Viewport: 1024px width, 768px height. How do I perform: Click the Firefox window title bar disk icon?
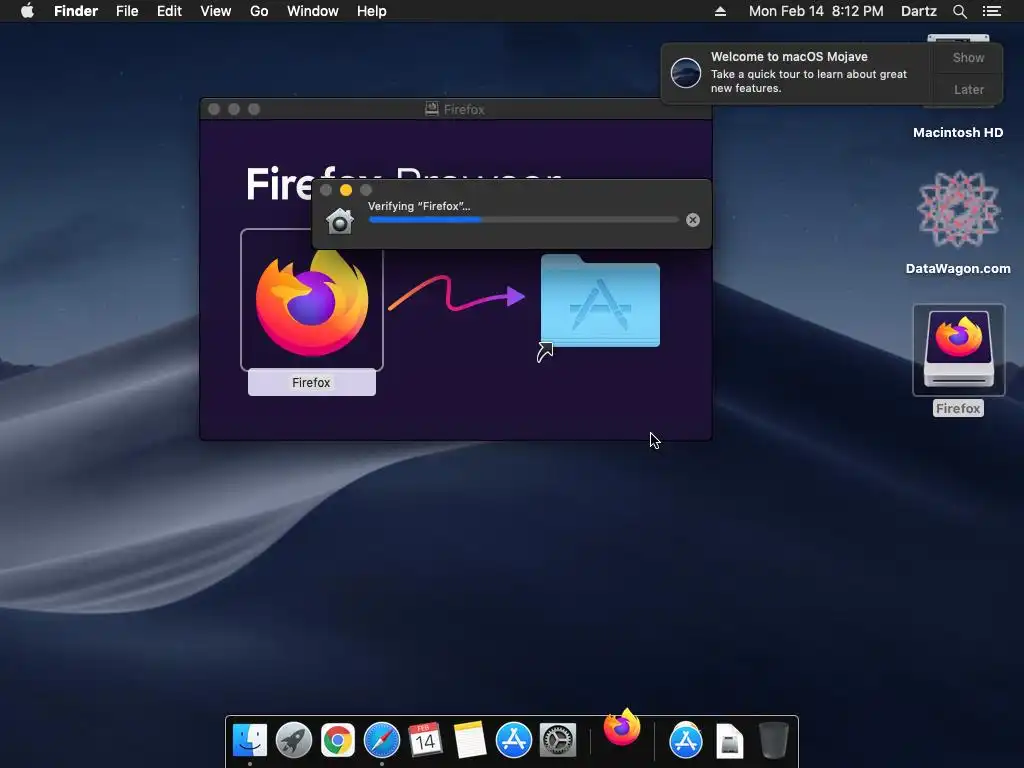(x=432, y=109)
